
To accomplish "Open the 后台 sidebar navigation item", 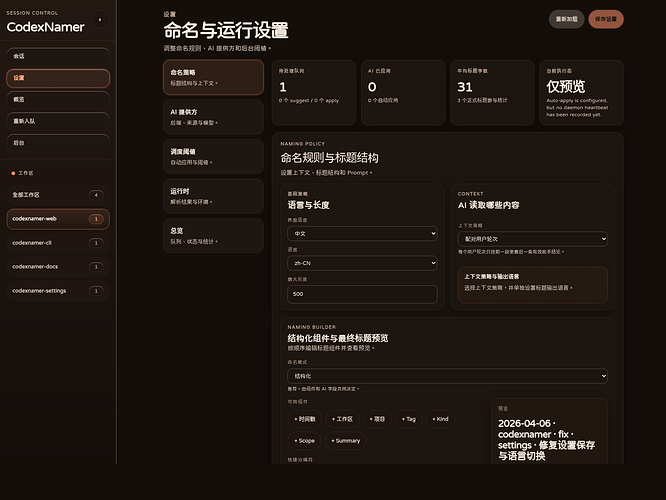I will (x=58, y=143).
